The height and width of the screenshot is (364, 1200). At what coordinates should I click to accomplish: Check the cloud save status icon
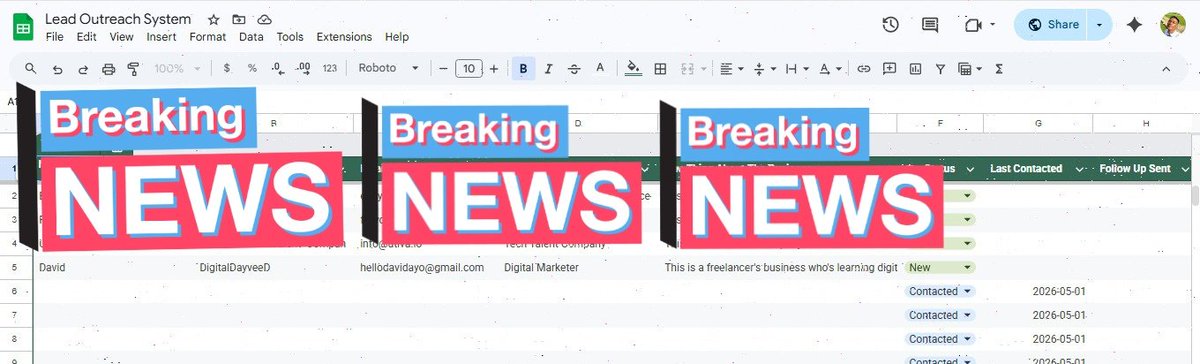point(264,20)
